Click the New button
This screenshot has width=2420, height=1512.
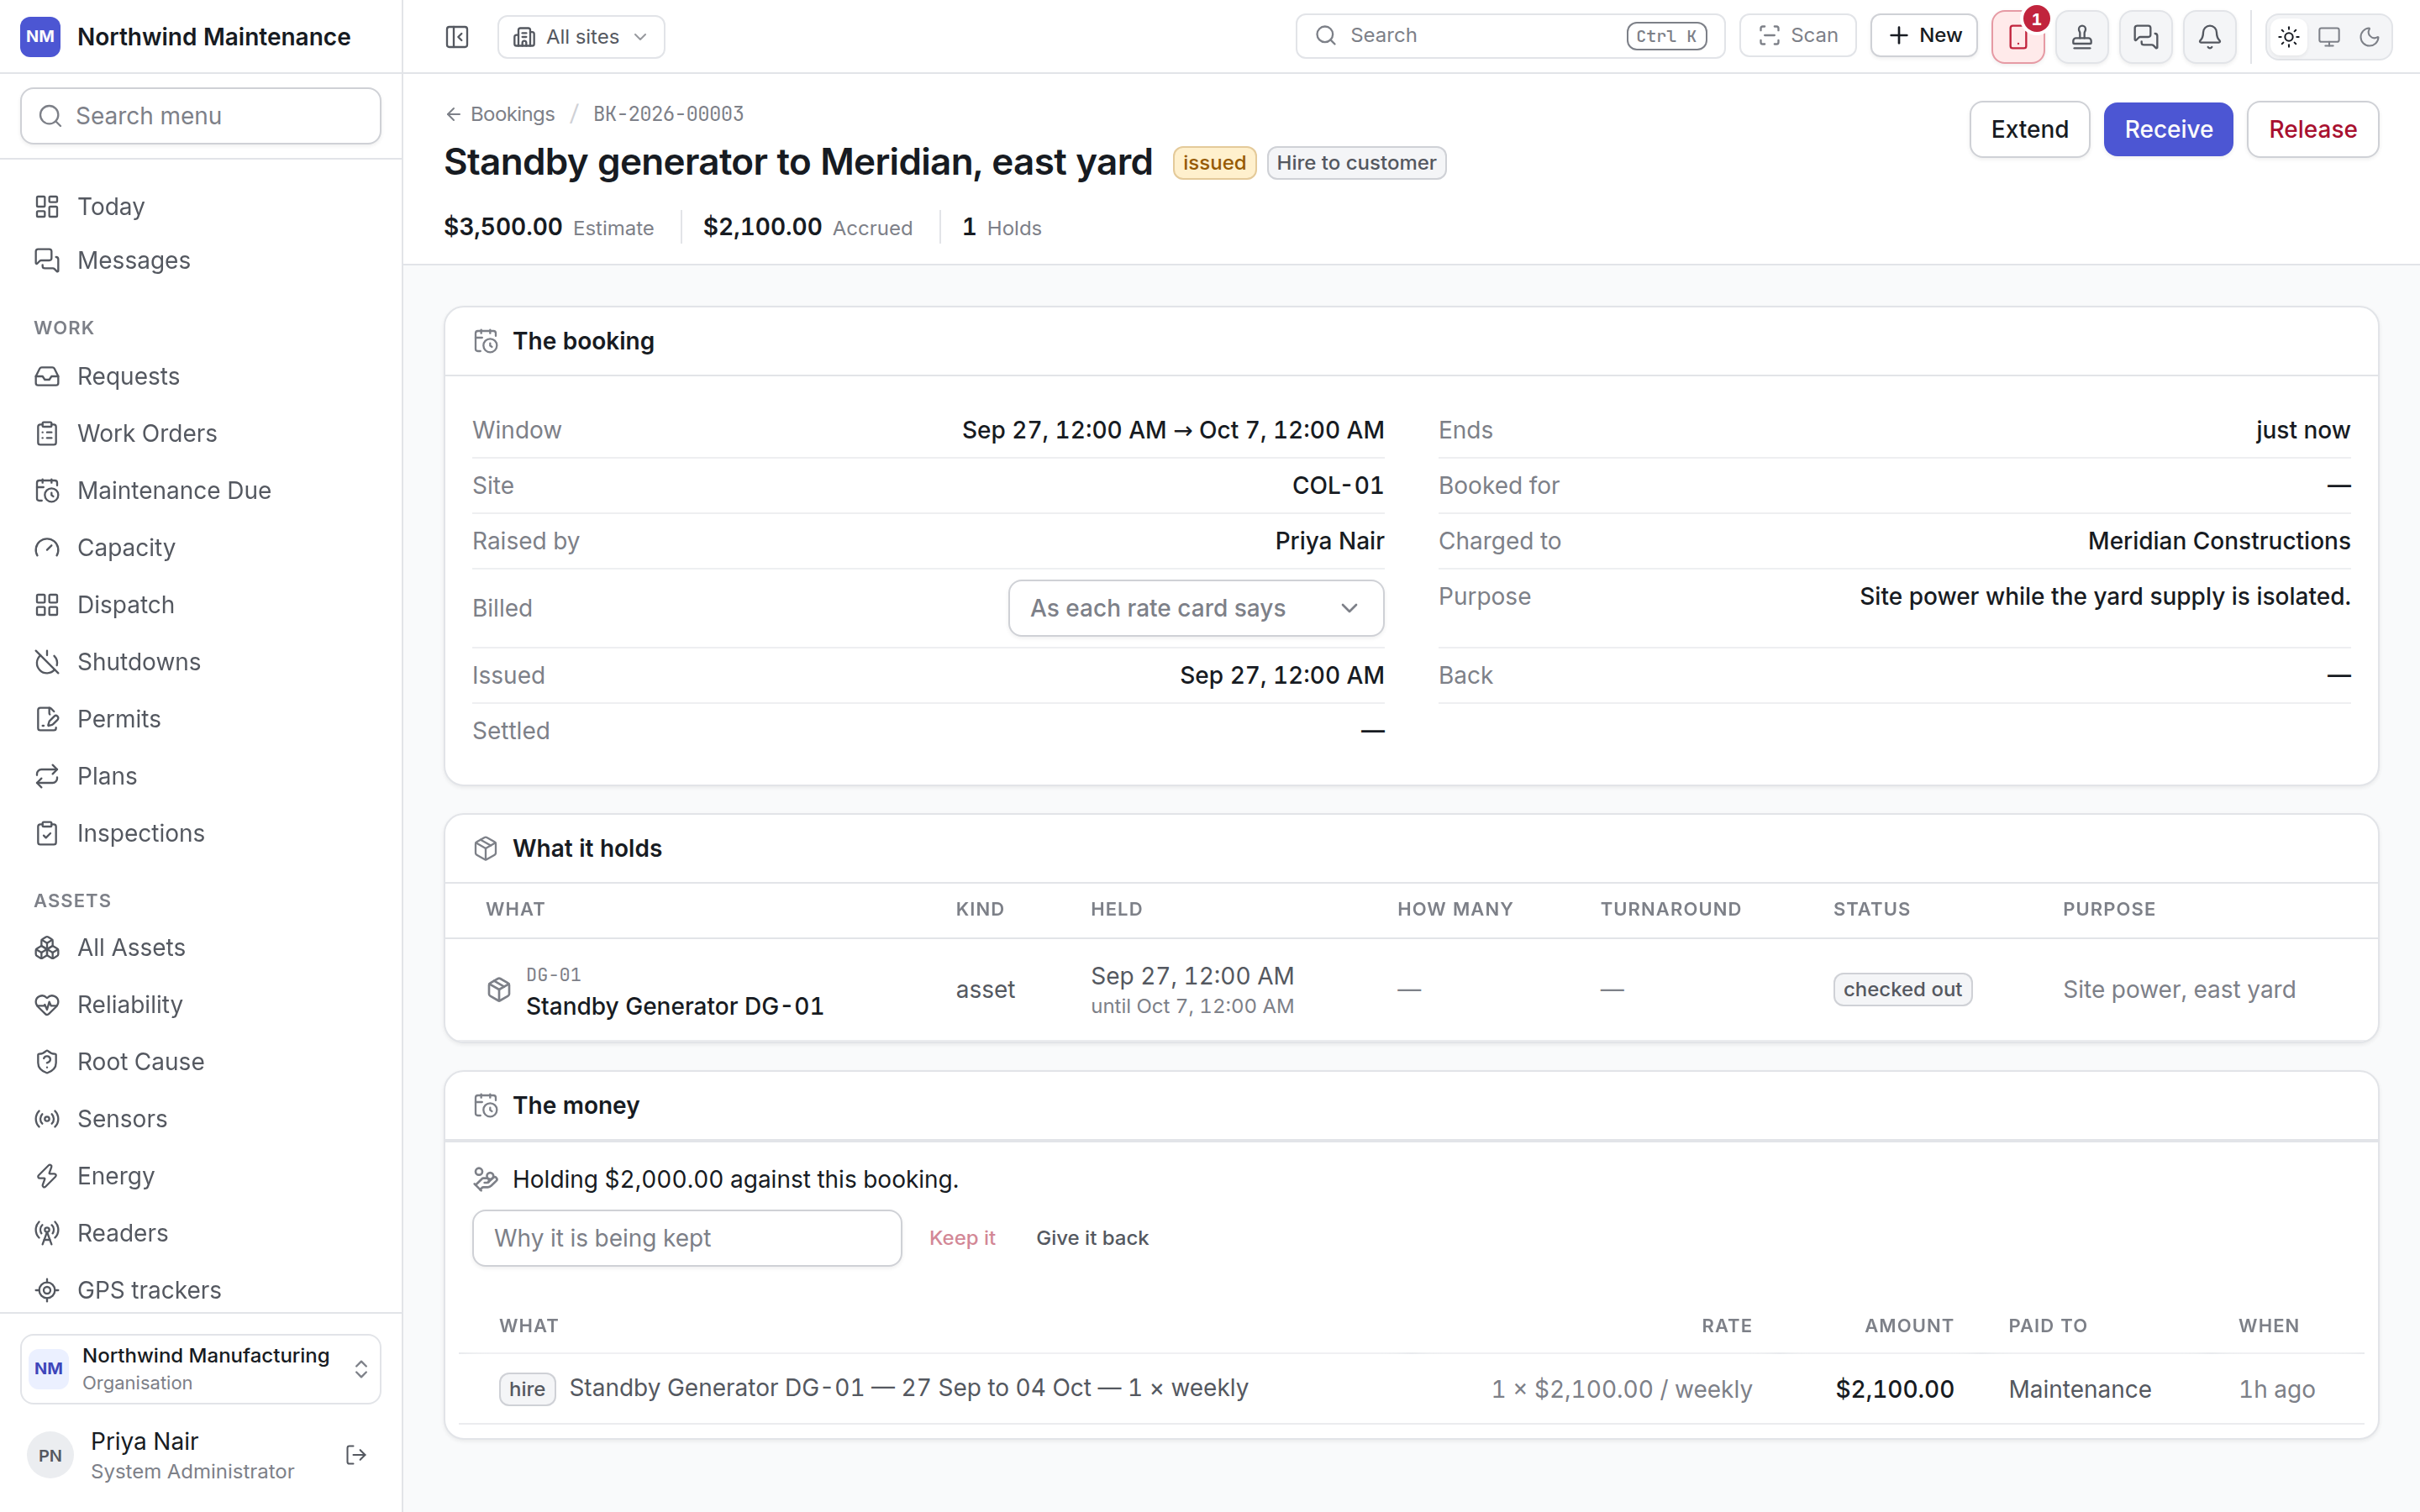(x=1924, y=35)
